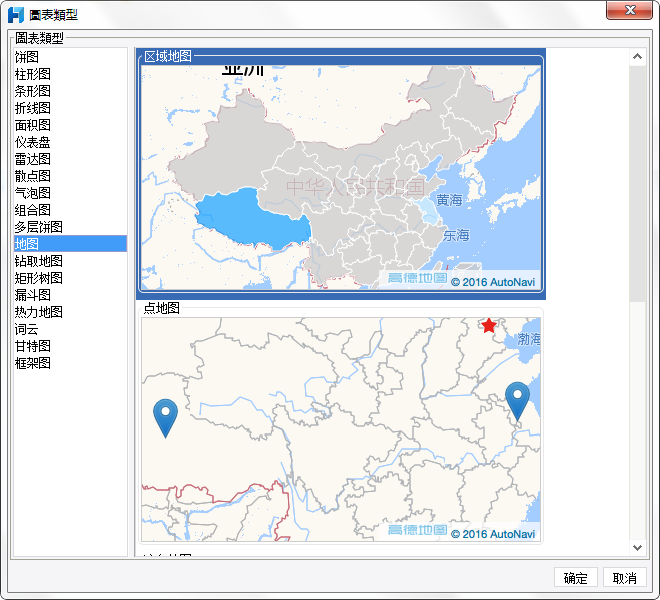Select 饼图 chart type
The width and height of the screenshot is (660, 600).
coord(70,57)
